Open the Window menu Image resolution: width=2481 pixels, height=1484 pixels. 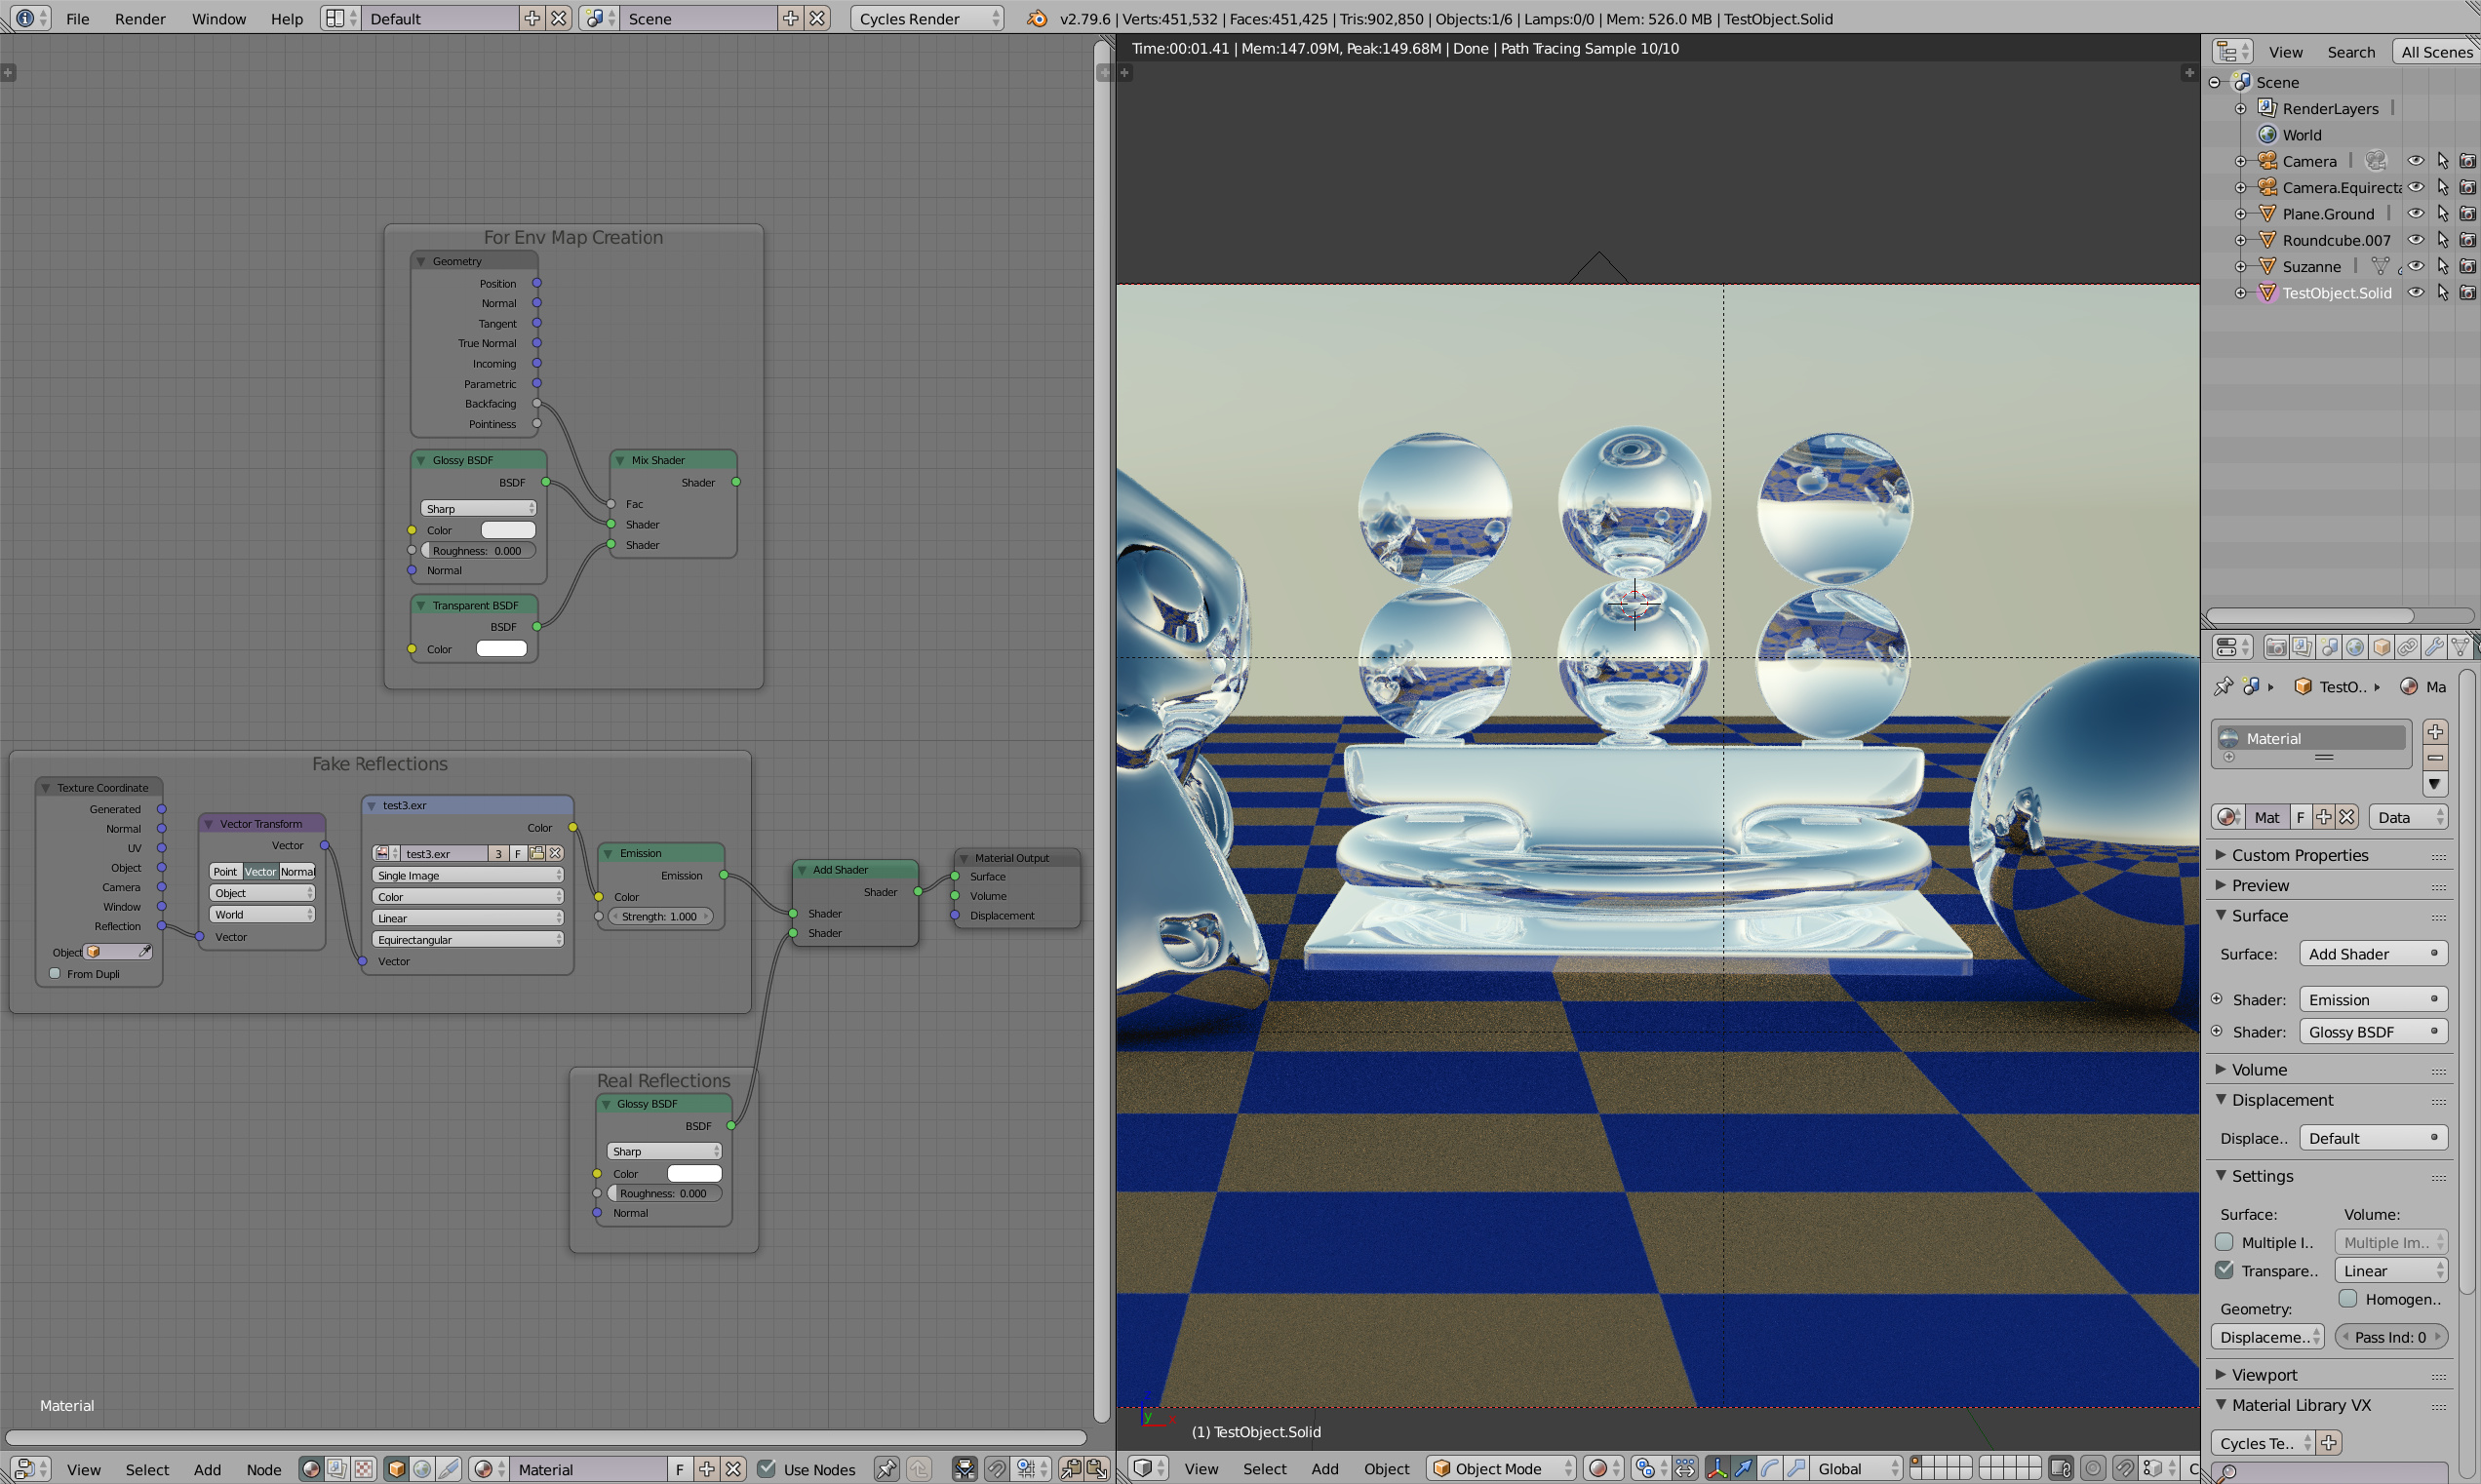pyautogui.click(x=219, y=18)
